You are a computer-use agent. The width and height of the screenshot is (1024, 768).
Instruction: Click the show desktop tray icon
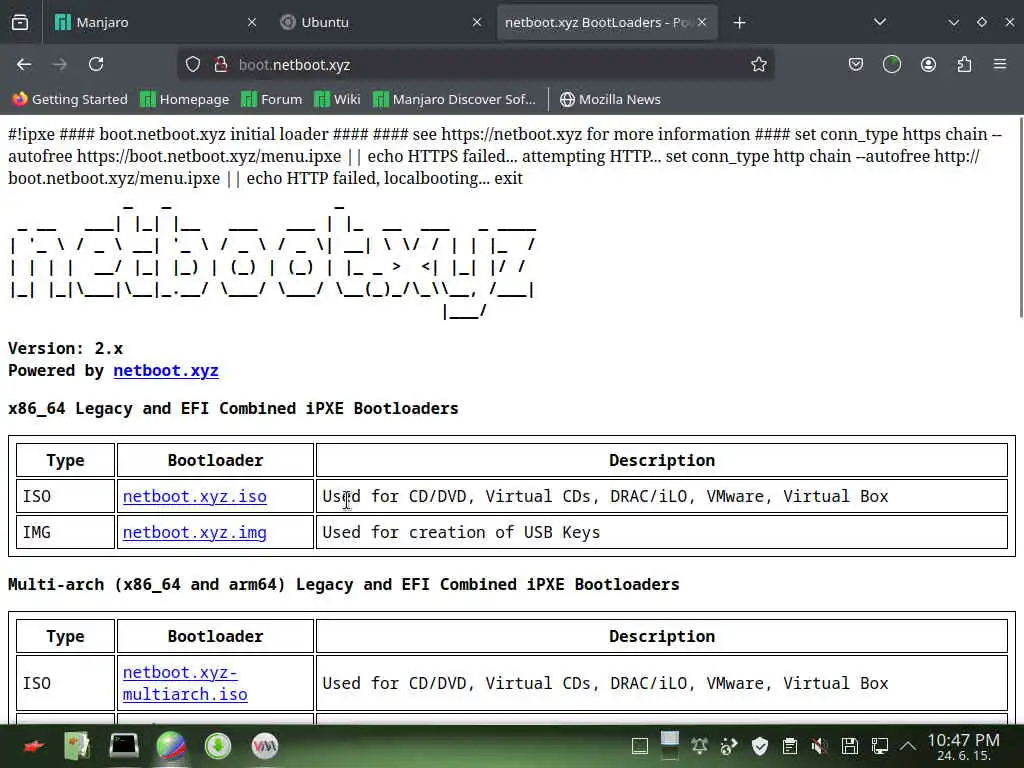640,746
